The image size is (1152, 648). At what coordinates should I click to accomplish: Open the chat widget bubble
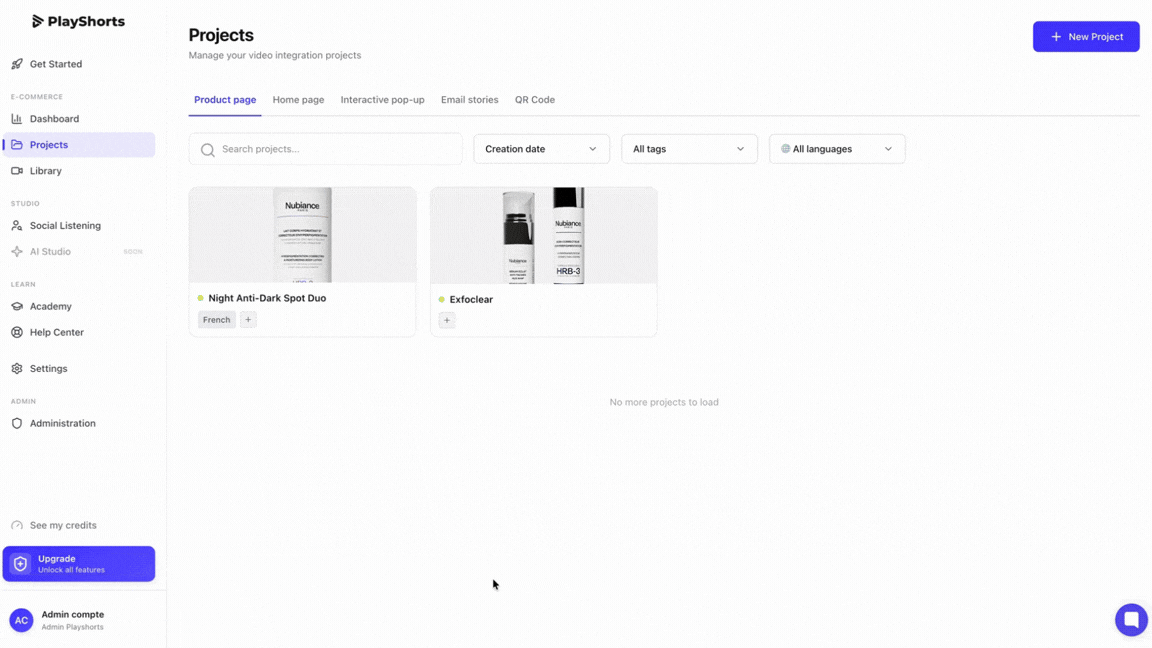[x=1131, y=619]
